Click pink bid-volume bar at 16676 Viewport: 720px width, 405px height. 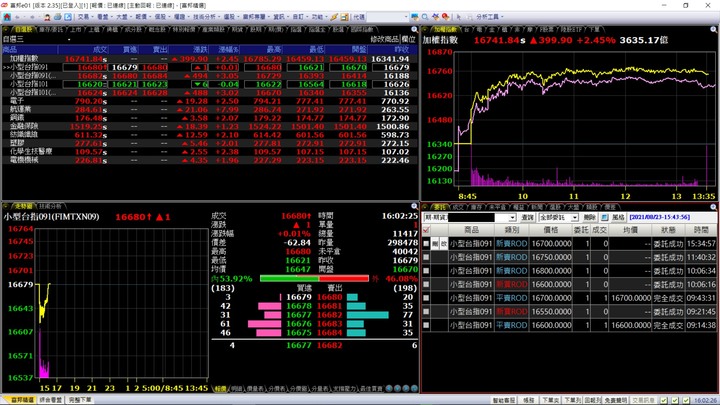[264, 324]
